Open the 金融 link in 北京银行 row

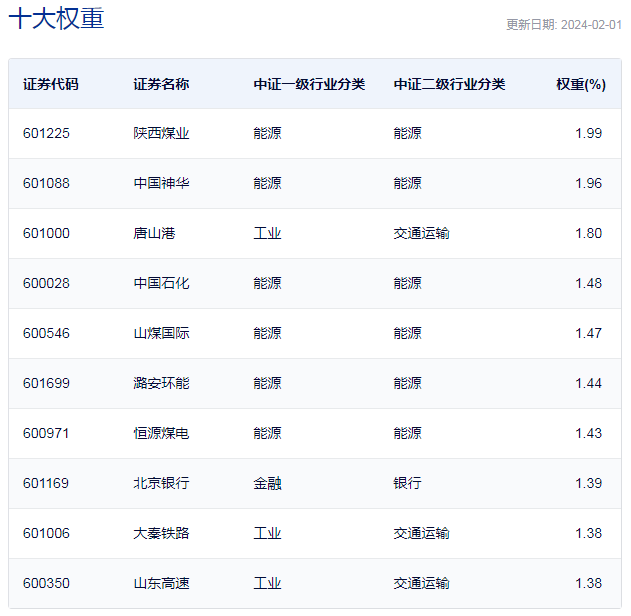[x=267, y=483]
